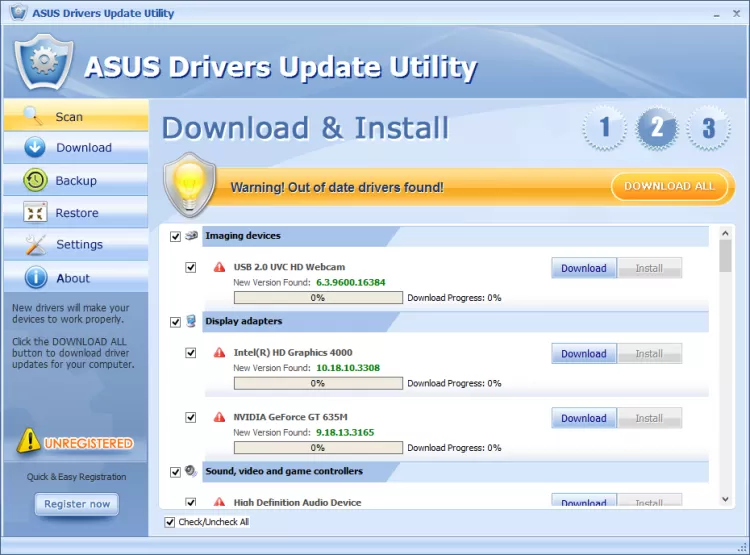
Task: Click step 1 badge
Action: tap(605, 128)
